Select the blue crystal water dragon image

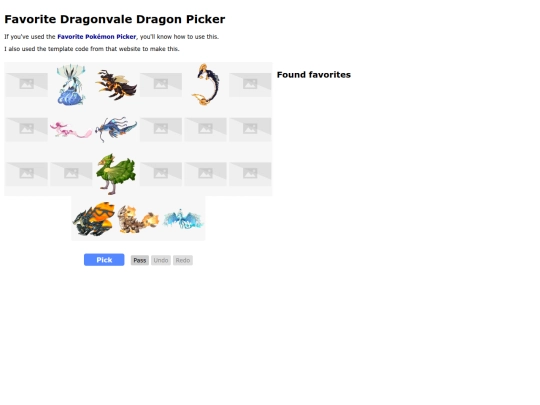(71, 84)
